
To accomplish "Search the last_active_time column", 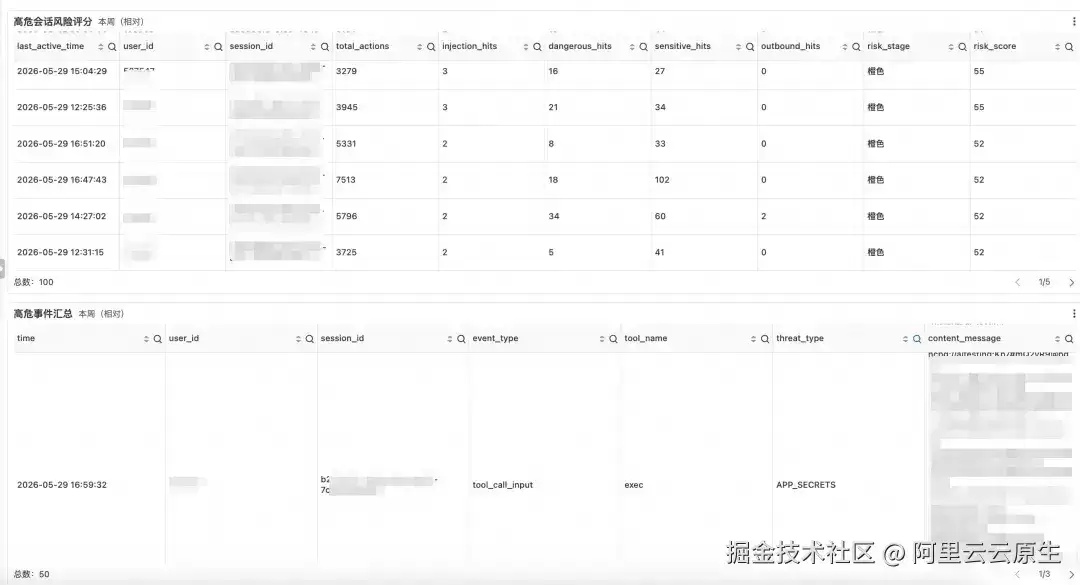I will (112, 47).
